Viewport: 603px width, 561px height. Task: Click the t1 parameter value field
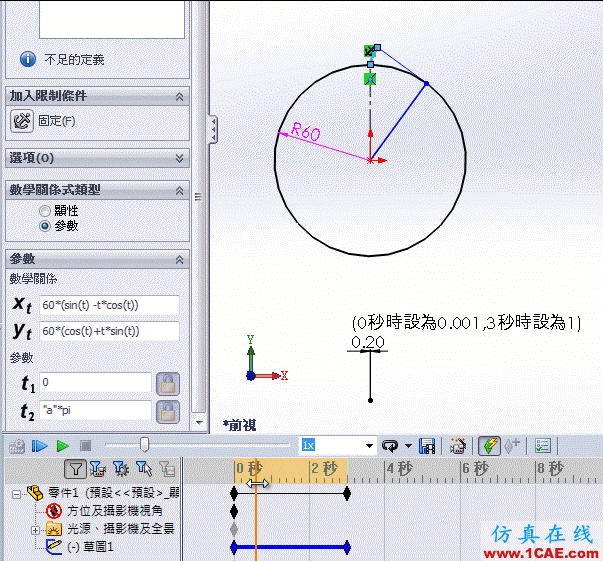coord(95,382)
